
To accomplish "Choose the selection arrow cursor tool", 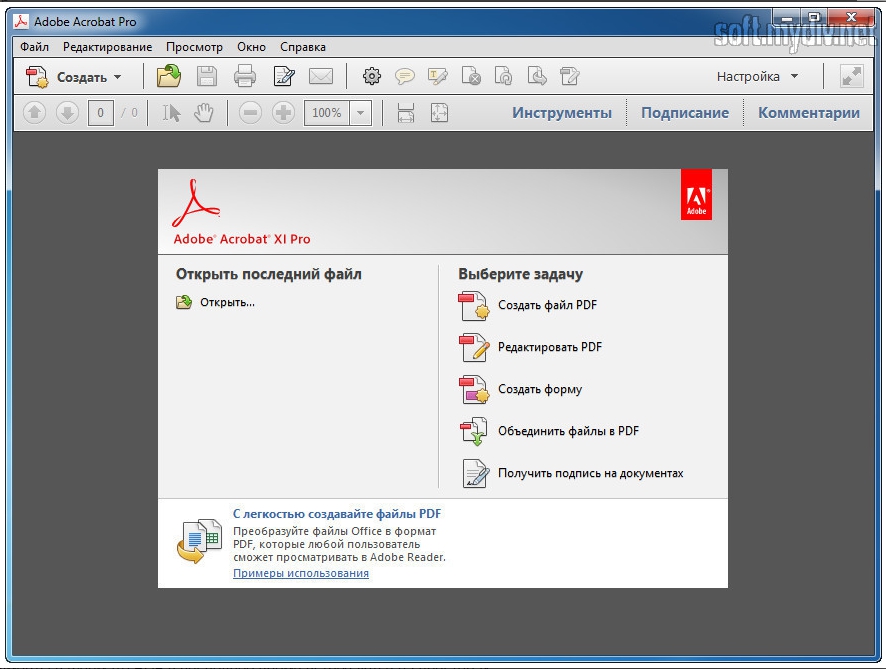I will [172, 113].
